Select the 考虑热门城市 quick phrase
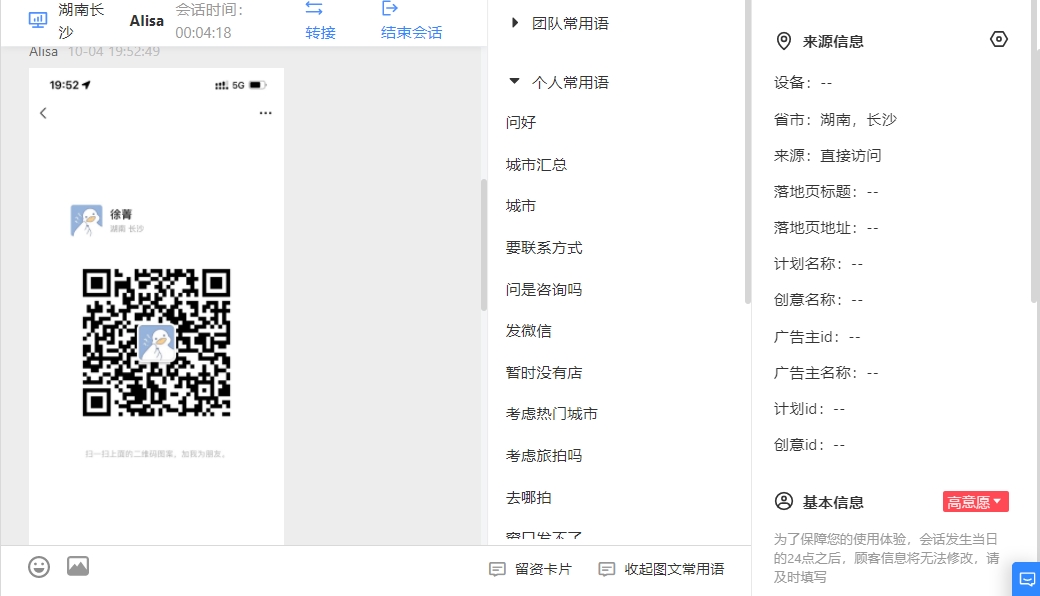The height and width of the screenshot is (596, 1040). pos(552,414)
